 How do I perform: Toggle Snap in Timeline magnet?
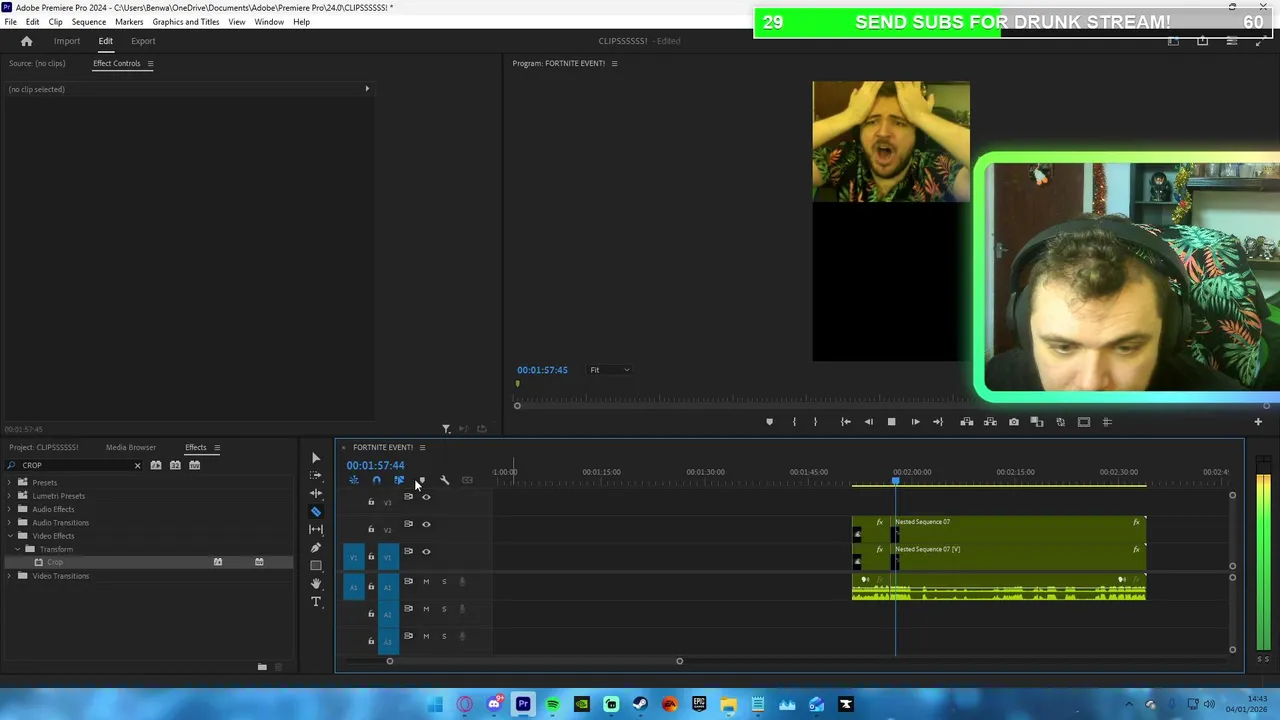[x=376, y=480]
